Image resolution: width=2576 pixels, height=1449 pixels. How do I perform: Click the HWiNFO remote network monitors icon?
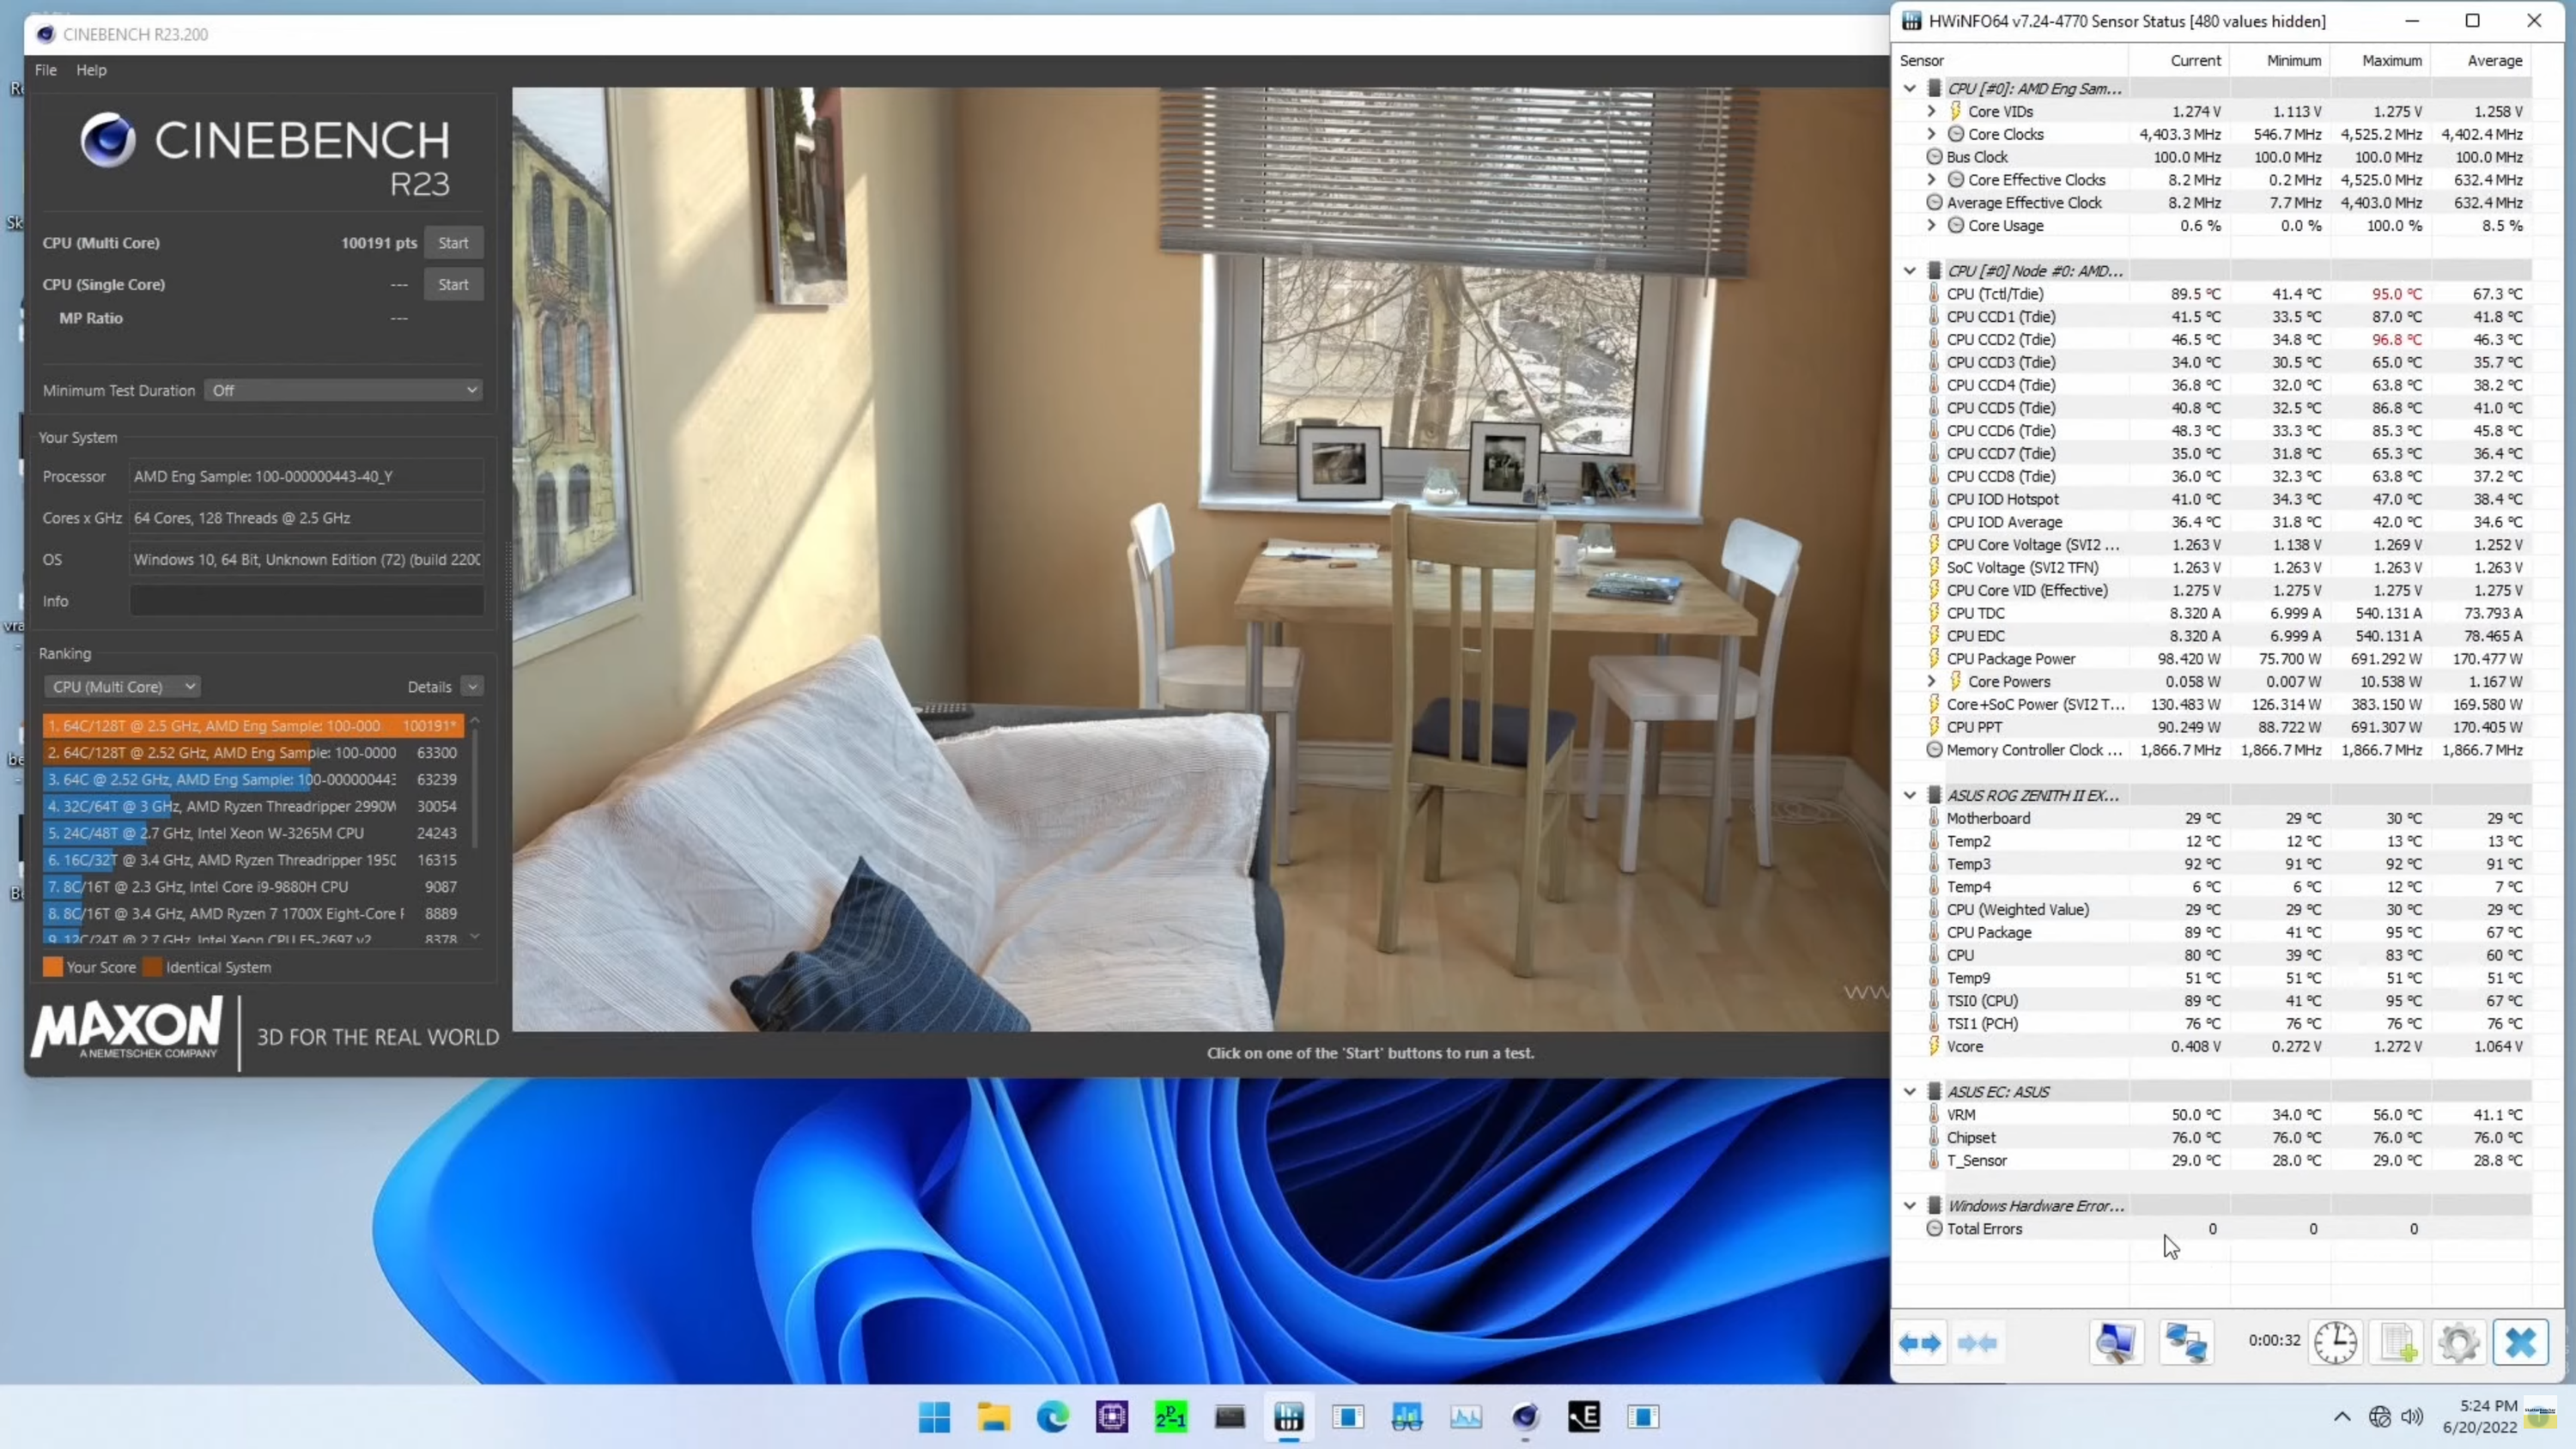2185,1343
